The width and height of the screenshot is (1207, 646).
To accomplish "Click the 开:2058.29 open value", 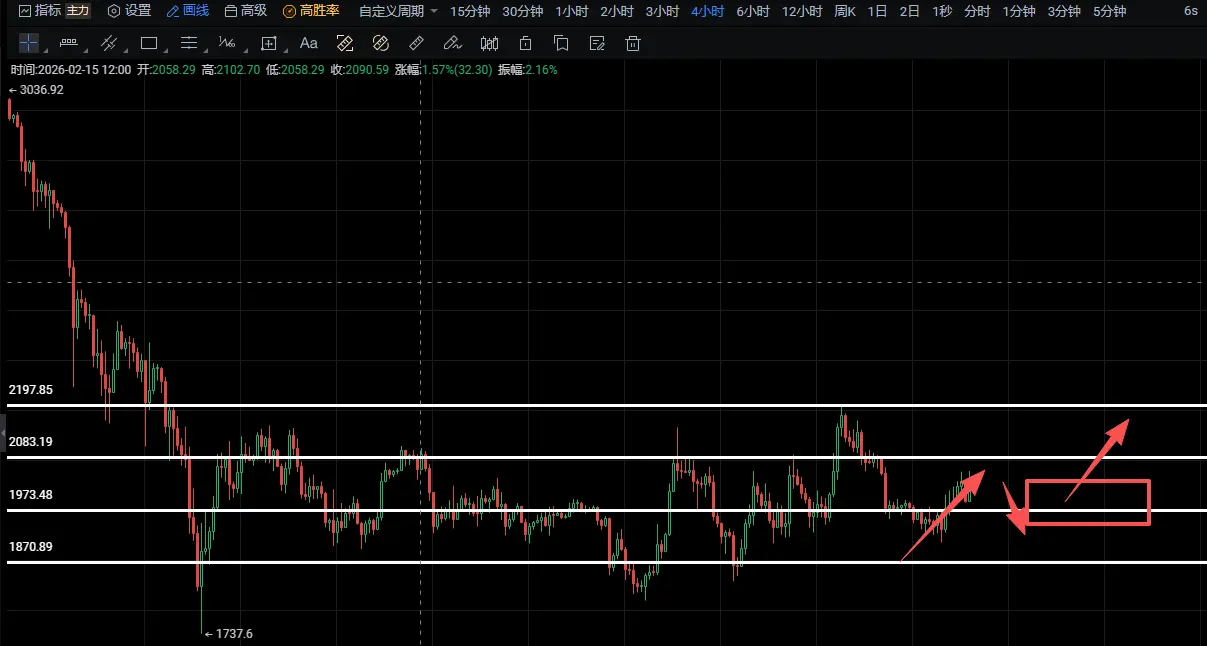I will coord(166,70).
